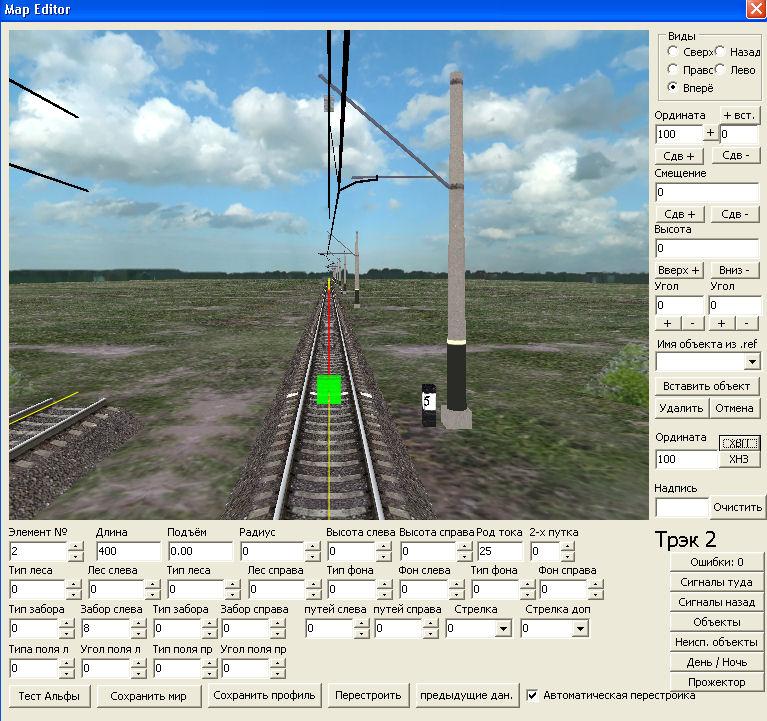Choose the Лево view option
The image size is (767, 721).
(x=722, y=70)
